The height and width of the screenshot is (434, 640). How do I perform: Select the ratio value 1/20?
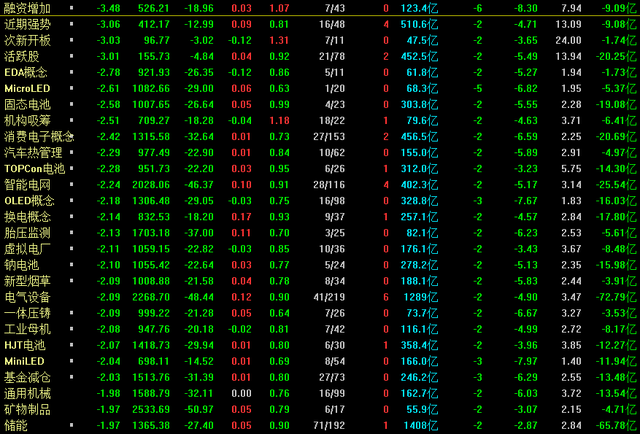(335, 89)
